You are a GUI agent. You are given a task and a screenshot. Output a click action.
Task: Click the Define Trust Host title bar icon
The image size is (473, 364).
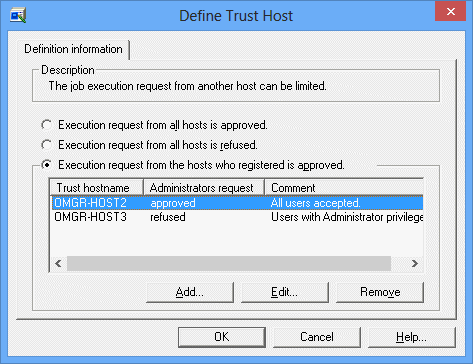(18, 15)
